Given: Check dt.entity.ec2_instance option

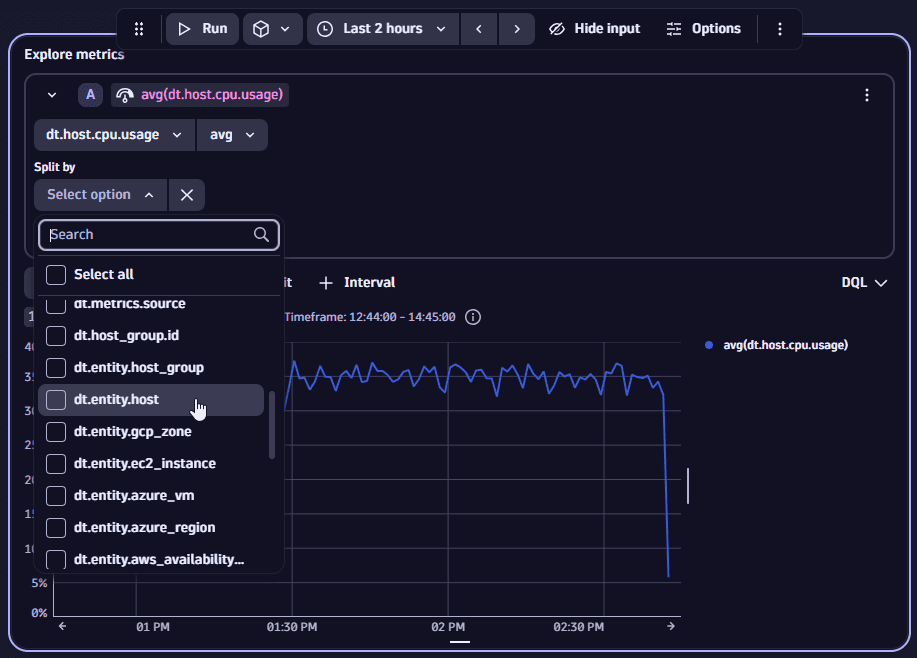Looking at the screenshot, I should click(56, 464).
